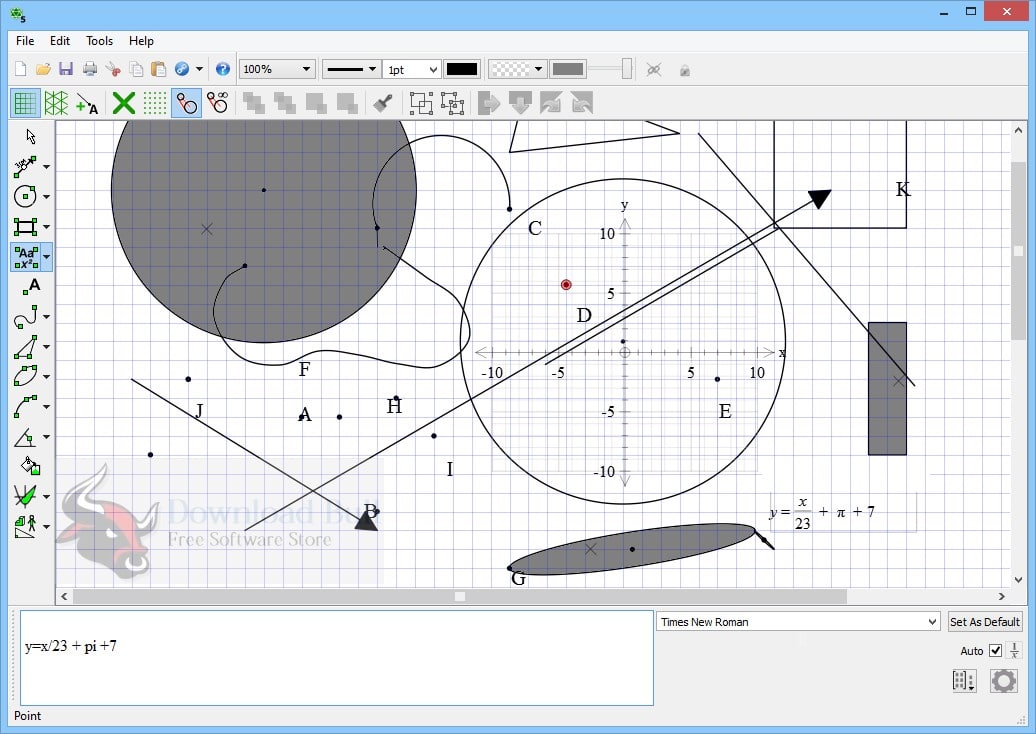Open the 100% zoom level dropdown
The width and height of the screenshot is (1036, 734).
[277, 69]
